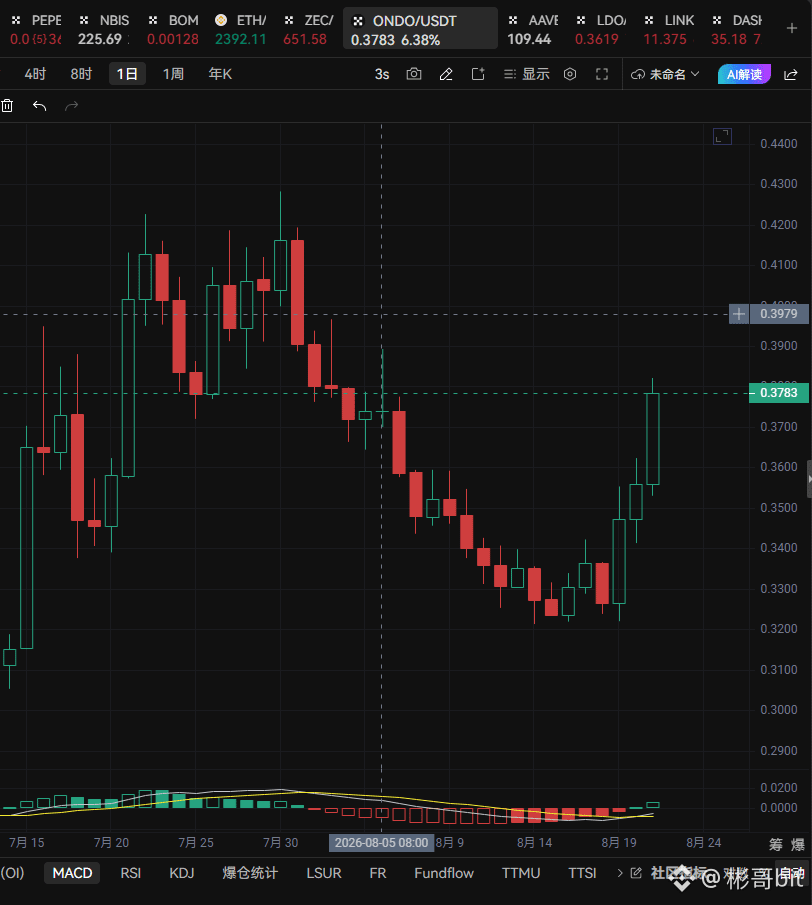Image resolution: width=812 pixels, height=905 pixels.
Task: Click the share arrow icon
Action: click(x=791, y=74)
